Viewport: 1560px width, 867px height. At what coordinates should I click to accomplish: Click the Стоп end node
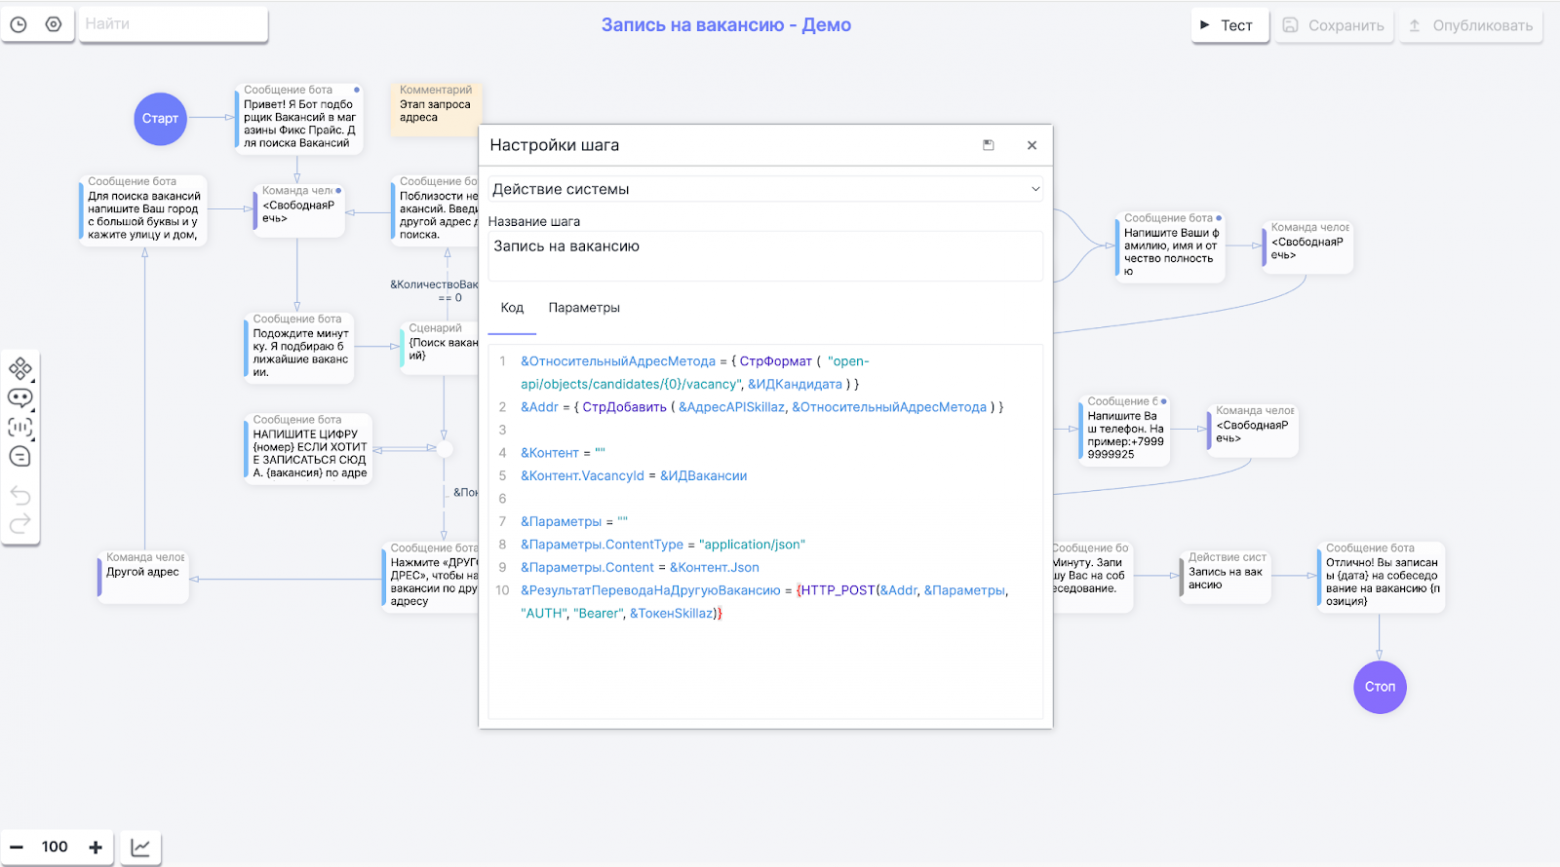(x=1380, y=687)
